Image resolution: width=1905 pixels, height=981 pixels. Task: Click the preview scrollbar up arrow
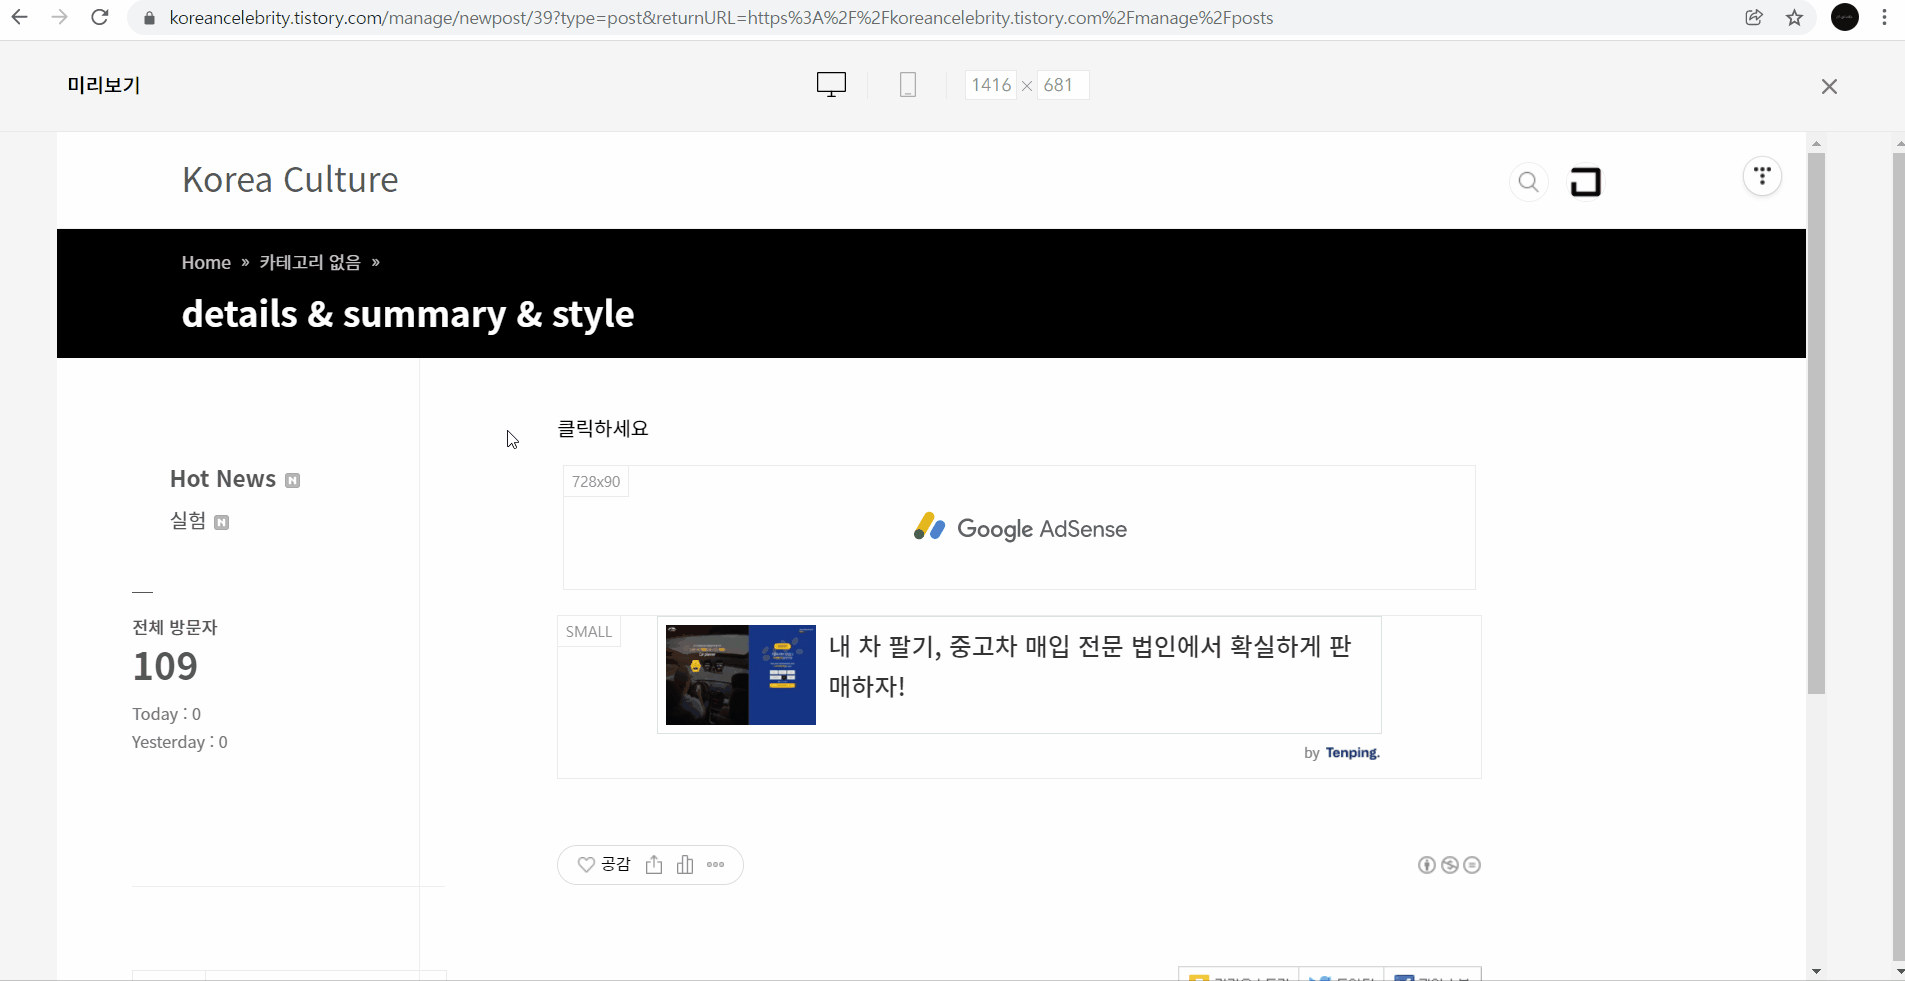pyautogui.click(x=1816, y=144)
